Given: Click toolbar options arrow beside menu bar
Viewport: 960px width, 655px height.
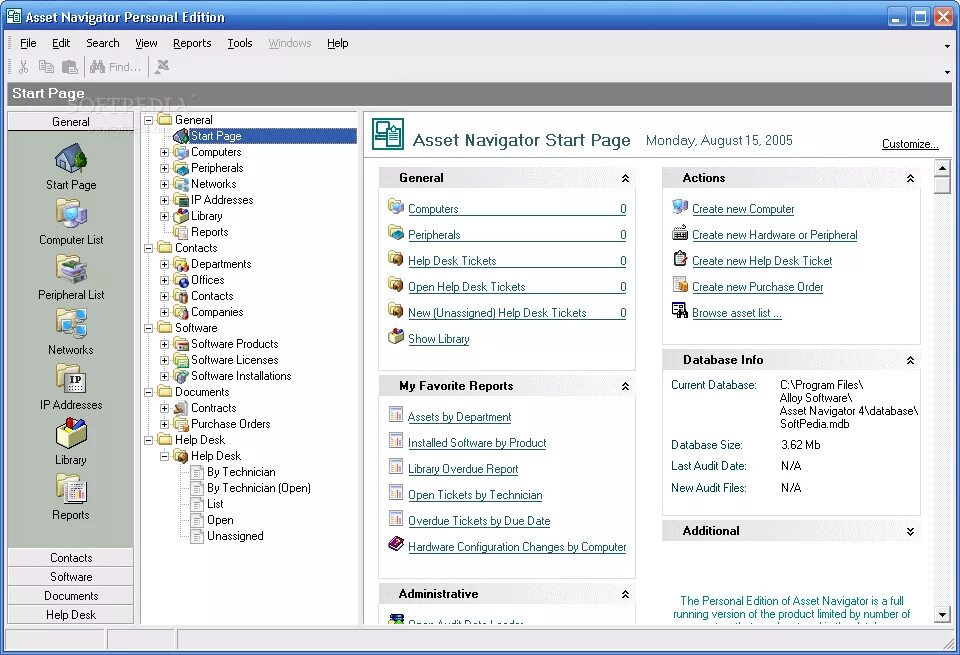Looking at the screenshot, I should click(x=947, y=46).
